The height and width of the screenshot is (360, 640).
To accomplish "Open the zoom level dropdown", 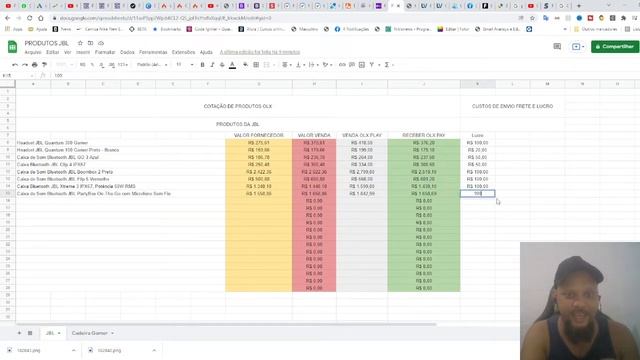I will (64, 65).
